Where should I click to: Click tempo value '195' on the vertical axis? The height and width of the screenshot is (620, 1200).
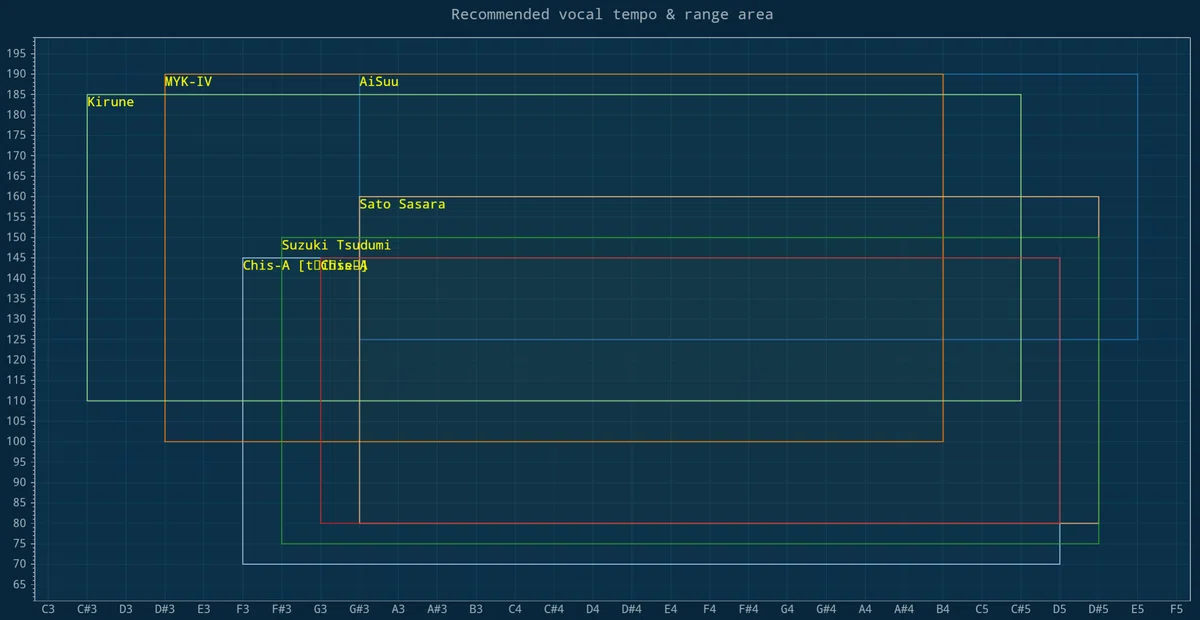click(17, 54)
